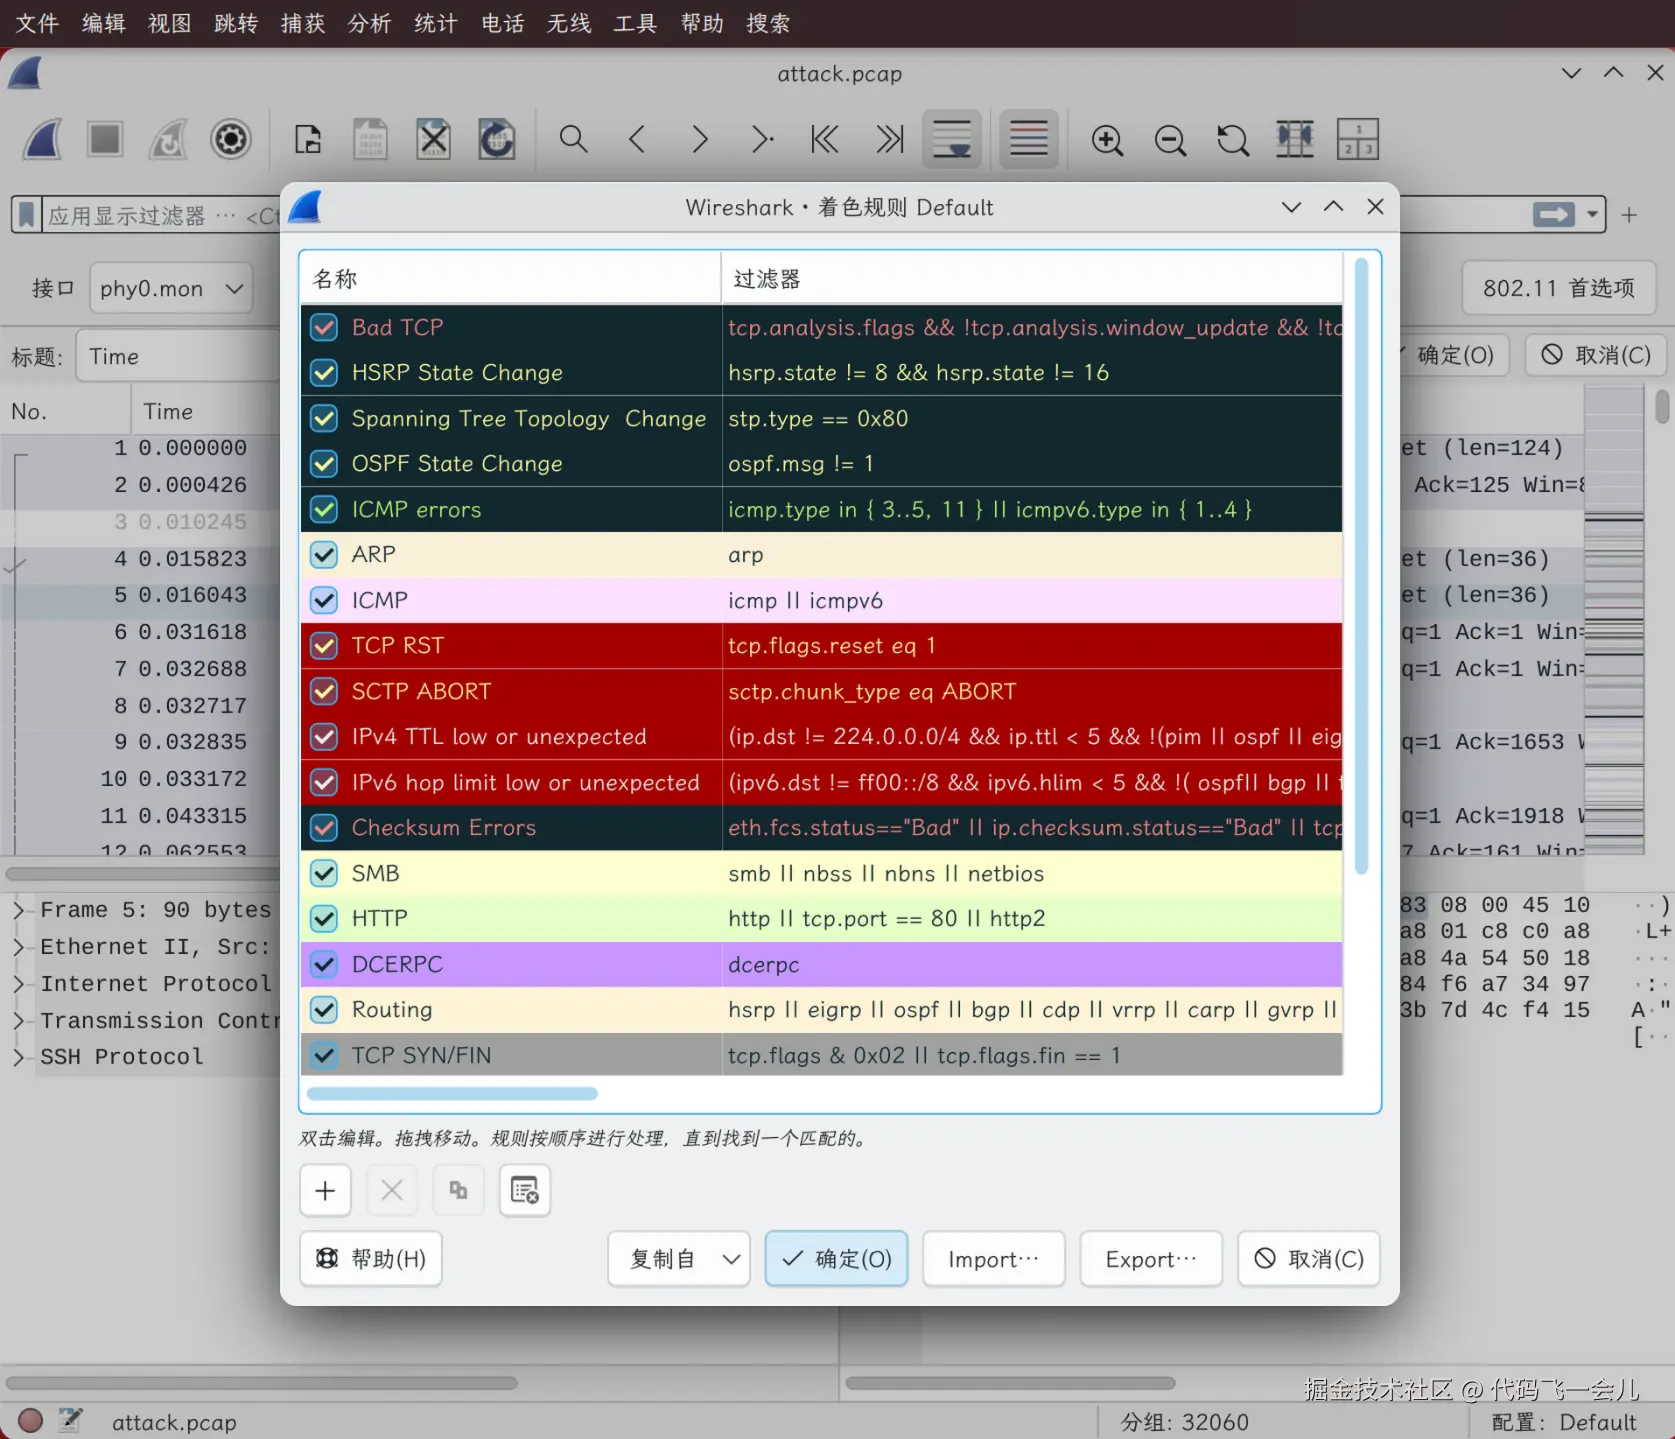Expand the Frame 5 details row
1675x1439 pixels.
[18, 910]
